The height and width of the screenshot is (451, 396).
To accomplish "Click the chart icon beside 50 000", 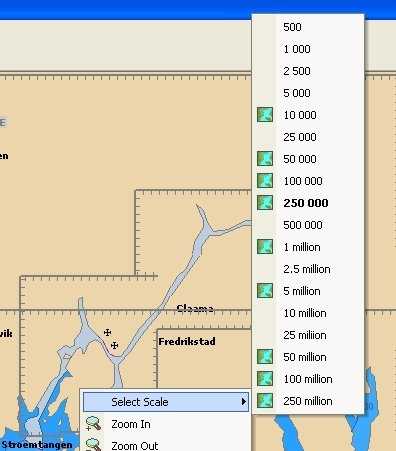I will tap(265, 159).
